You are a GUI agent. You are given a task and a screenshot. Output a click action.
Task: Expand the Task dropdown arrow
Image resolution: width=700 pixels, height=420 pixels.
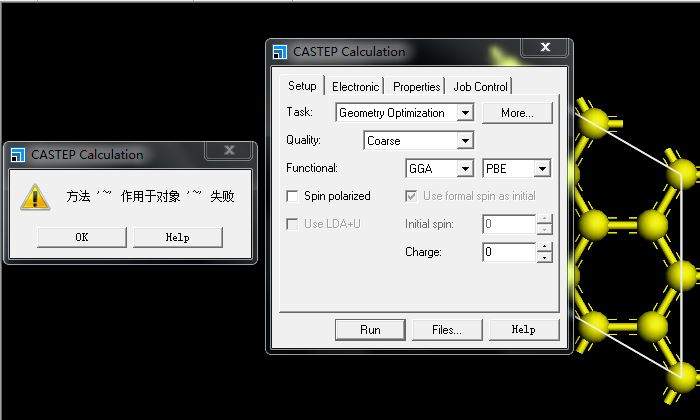click(465, 113)
